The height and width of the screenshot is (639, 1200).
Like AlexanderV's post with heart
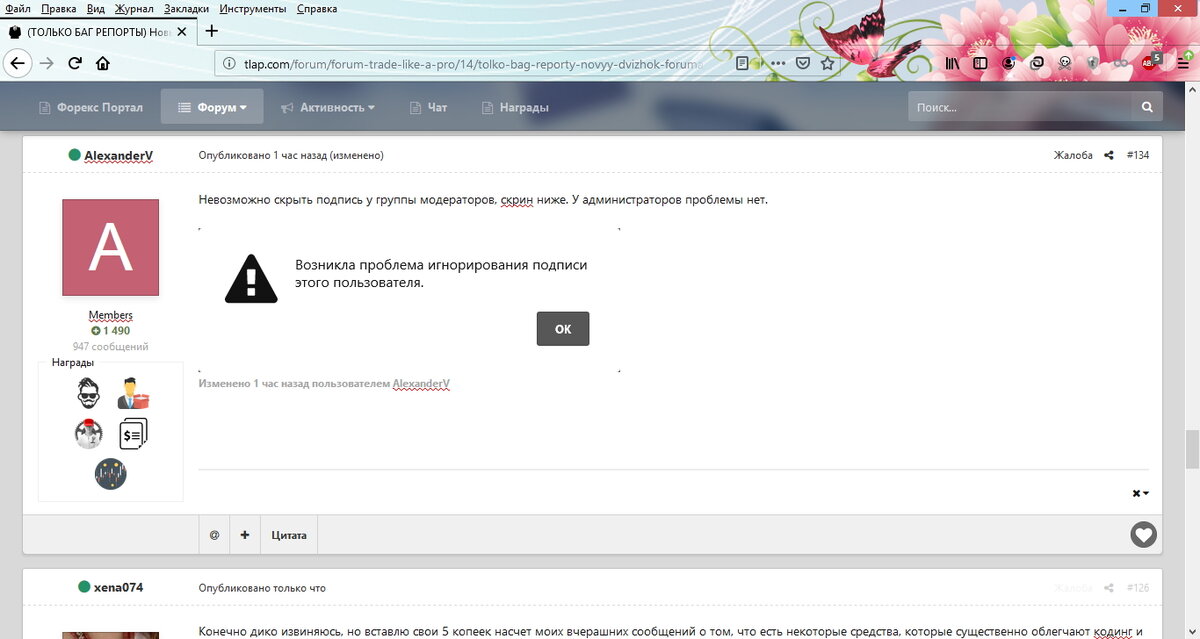click(1143, 535)
